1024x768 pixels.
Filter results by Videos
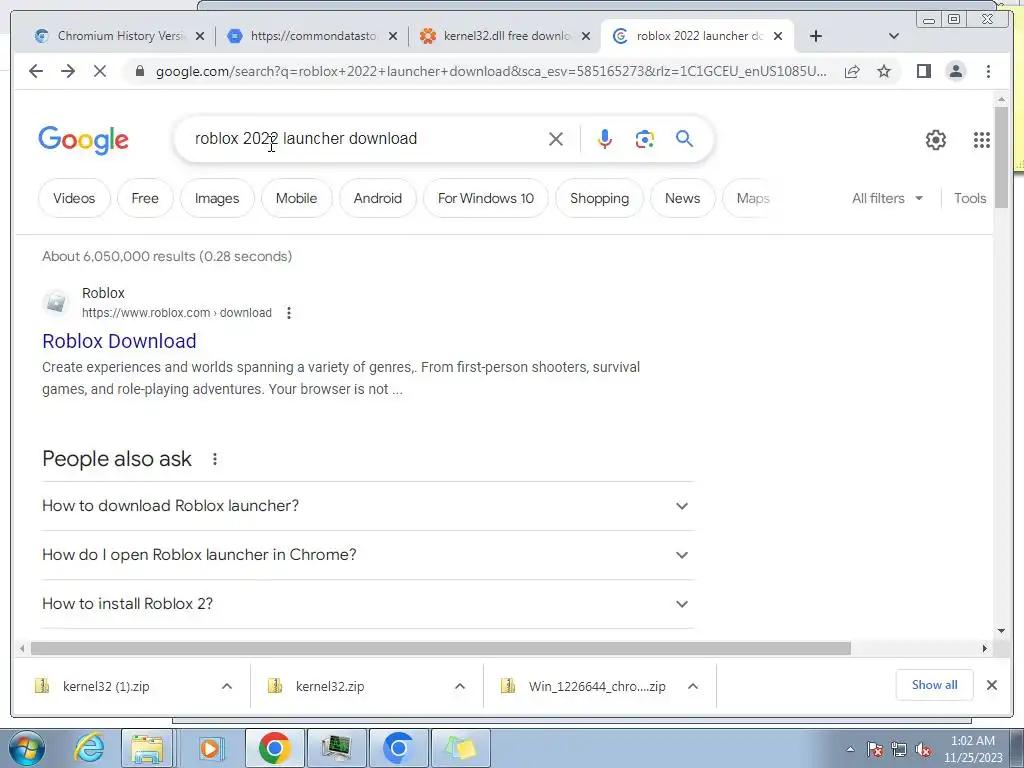pyautogui.click(x=74, y=198)
